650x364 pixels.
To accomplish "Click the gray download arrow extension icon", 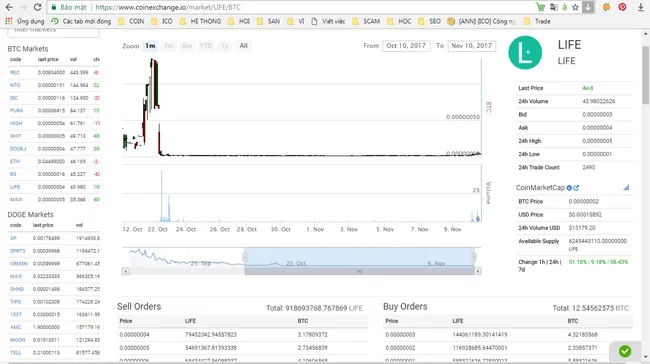I will coord(588,7).
